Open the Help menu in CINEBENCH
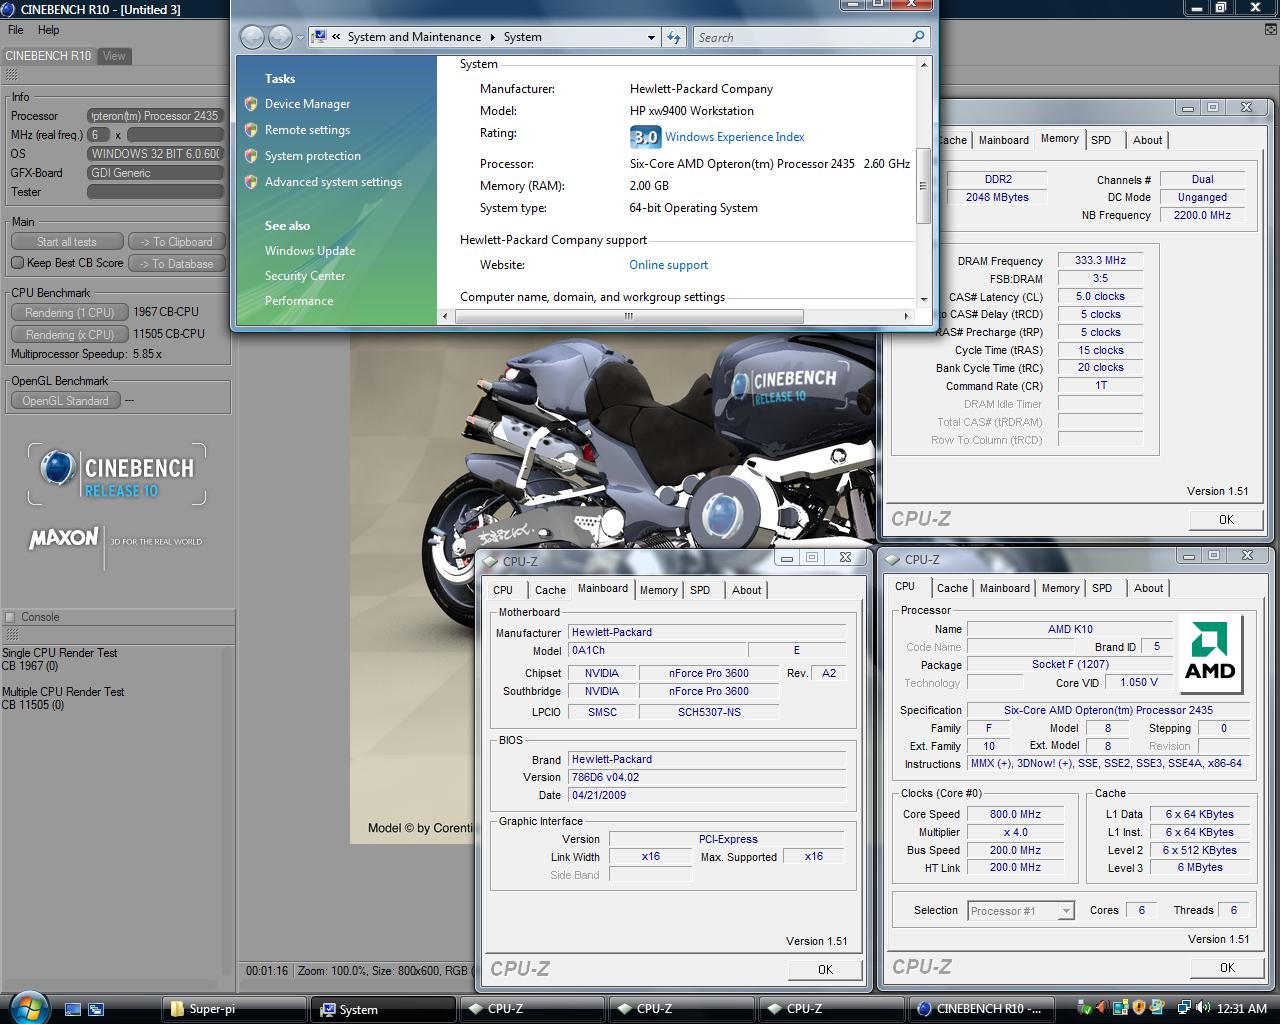This screenshot has width=1280, height=1024. tap(49, 30)
